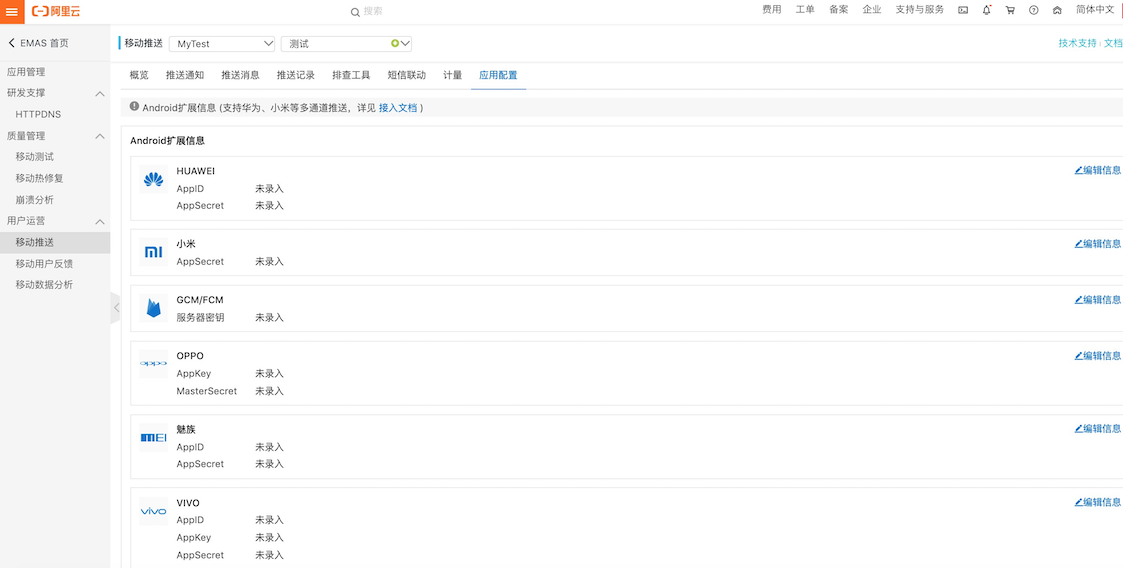1123x568 pixels.
Task: Open the MyTest app dropdown
Action: [222, 44]
